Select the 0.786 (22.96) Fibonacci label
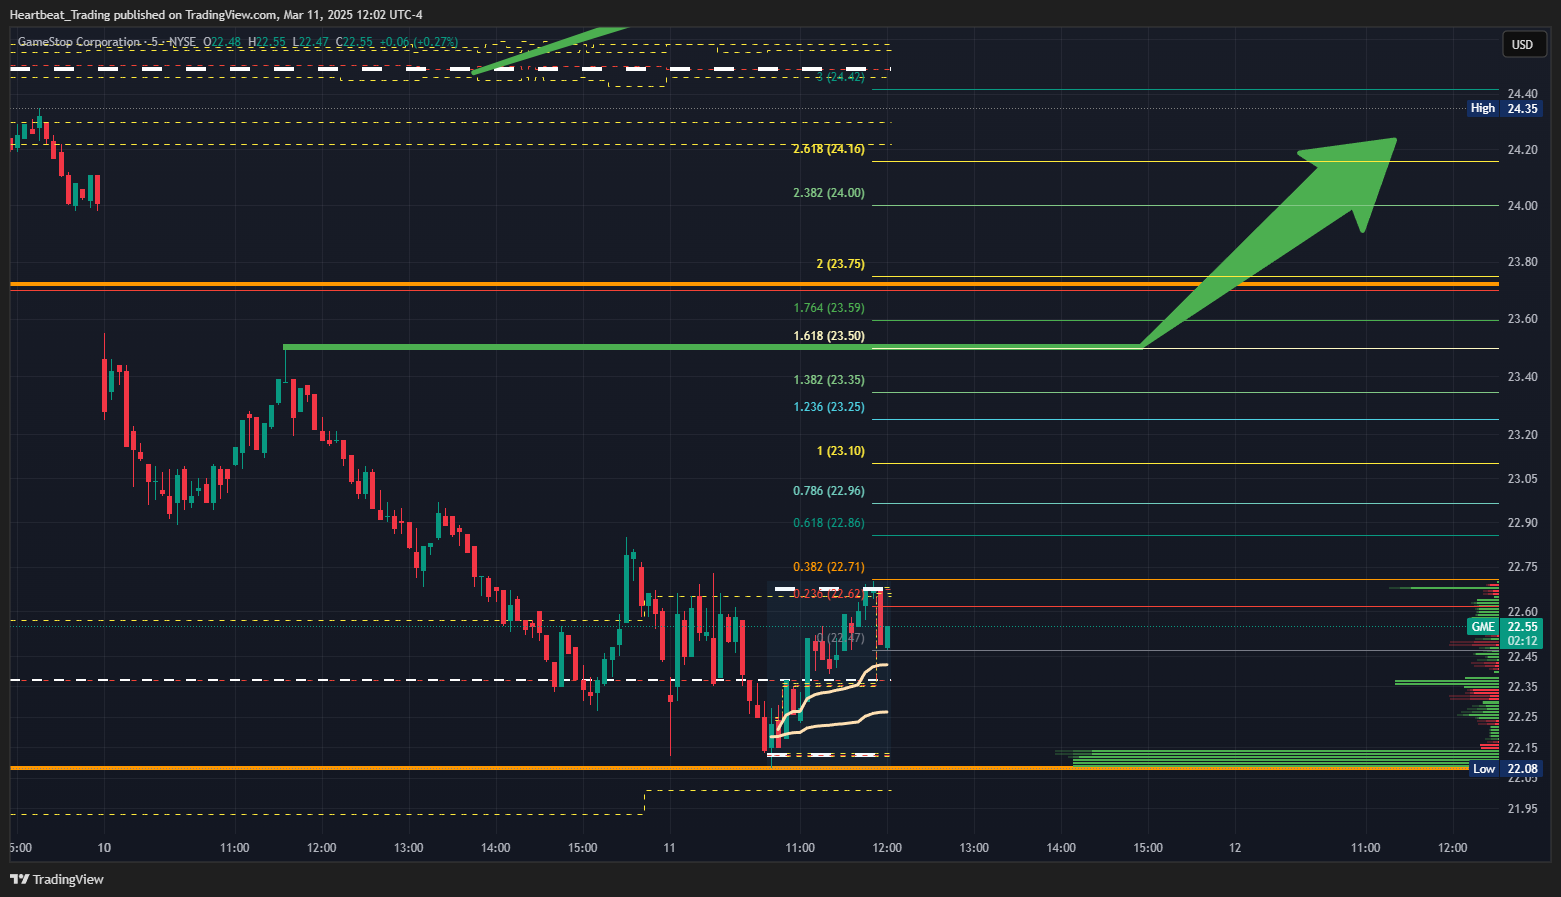The height and width of the screenshot is (897, 1561). point(829,491)
